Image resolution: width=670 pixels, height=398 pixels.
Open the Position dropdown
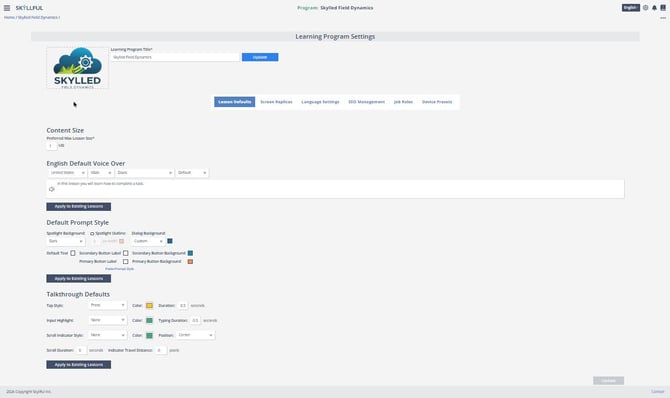click(195, 335)
